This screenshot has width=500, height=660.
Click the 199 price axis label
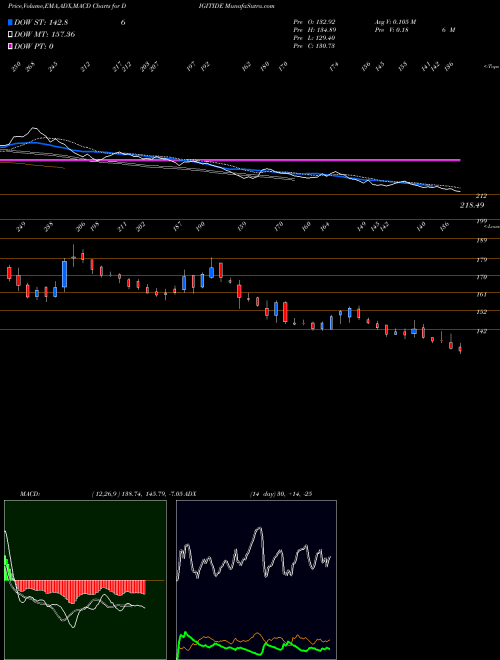(x=481, y=221)
